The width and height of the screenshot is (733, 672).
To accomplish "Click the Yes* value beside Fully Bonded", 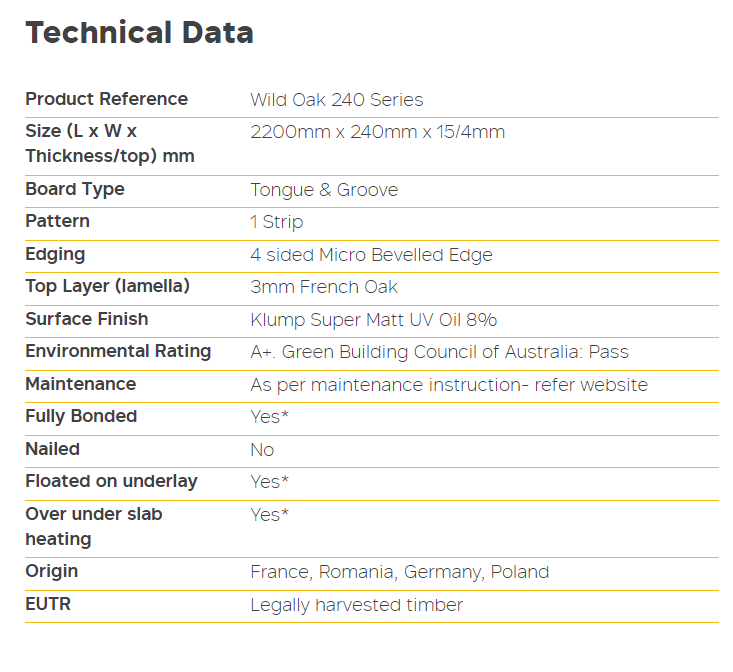I will click(269, 417).
